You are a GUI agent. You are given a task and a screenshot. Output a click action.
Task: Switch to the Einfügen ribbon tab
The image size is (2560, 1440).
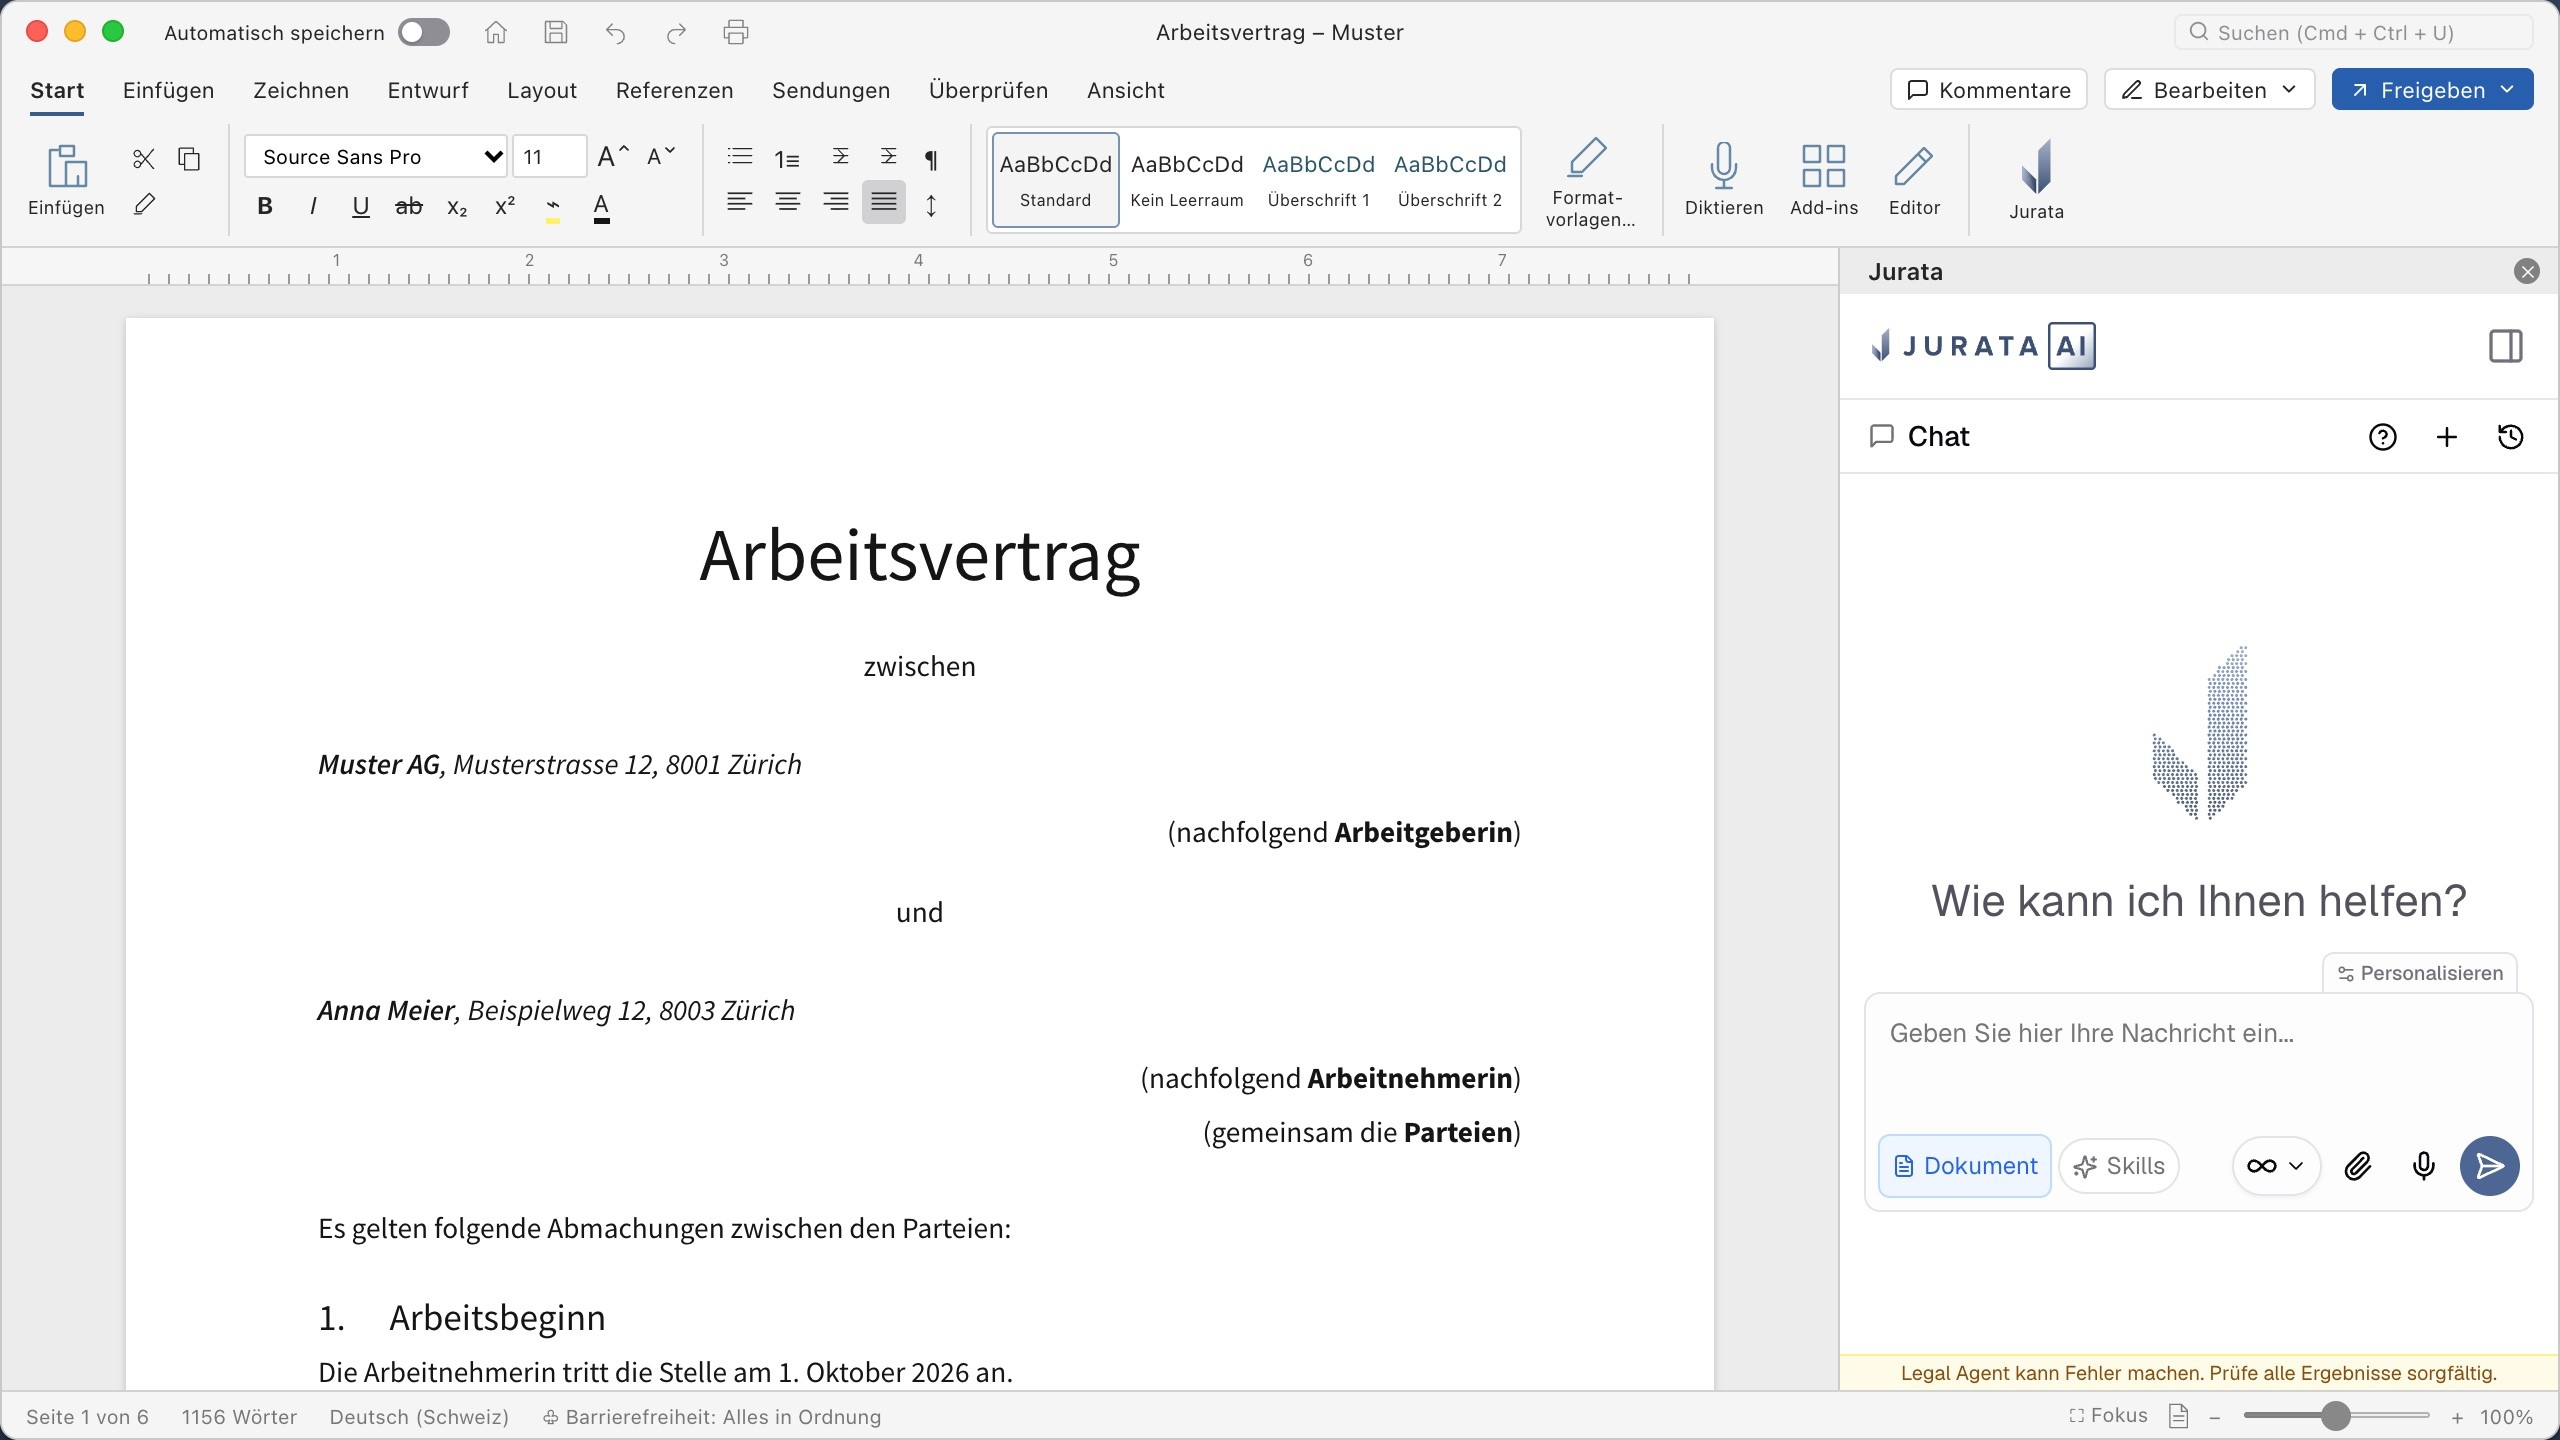click(x=168, y=90)
